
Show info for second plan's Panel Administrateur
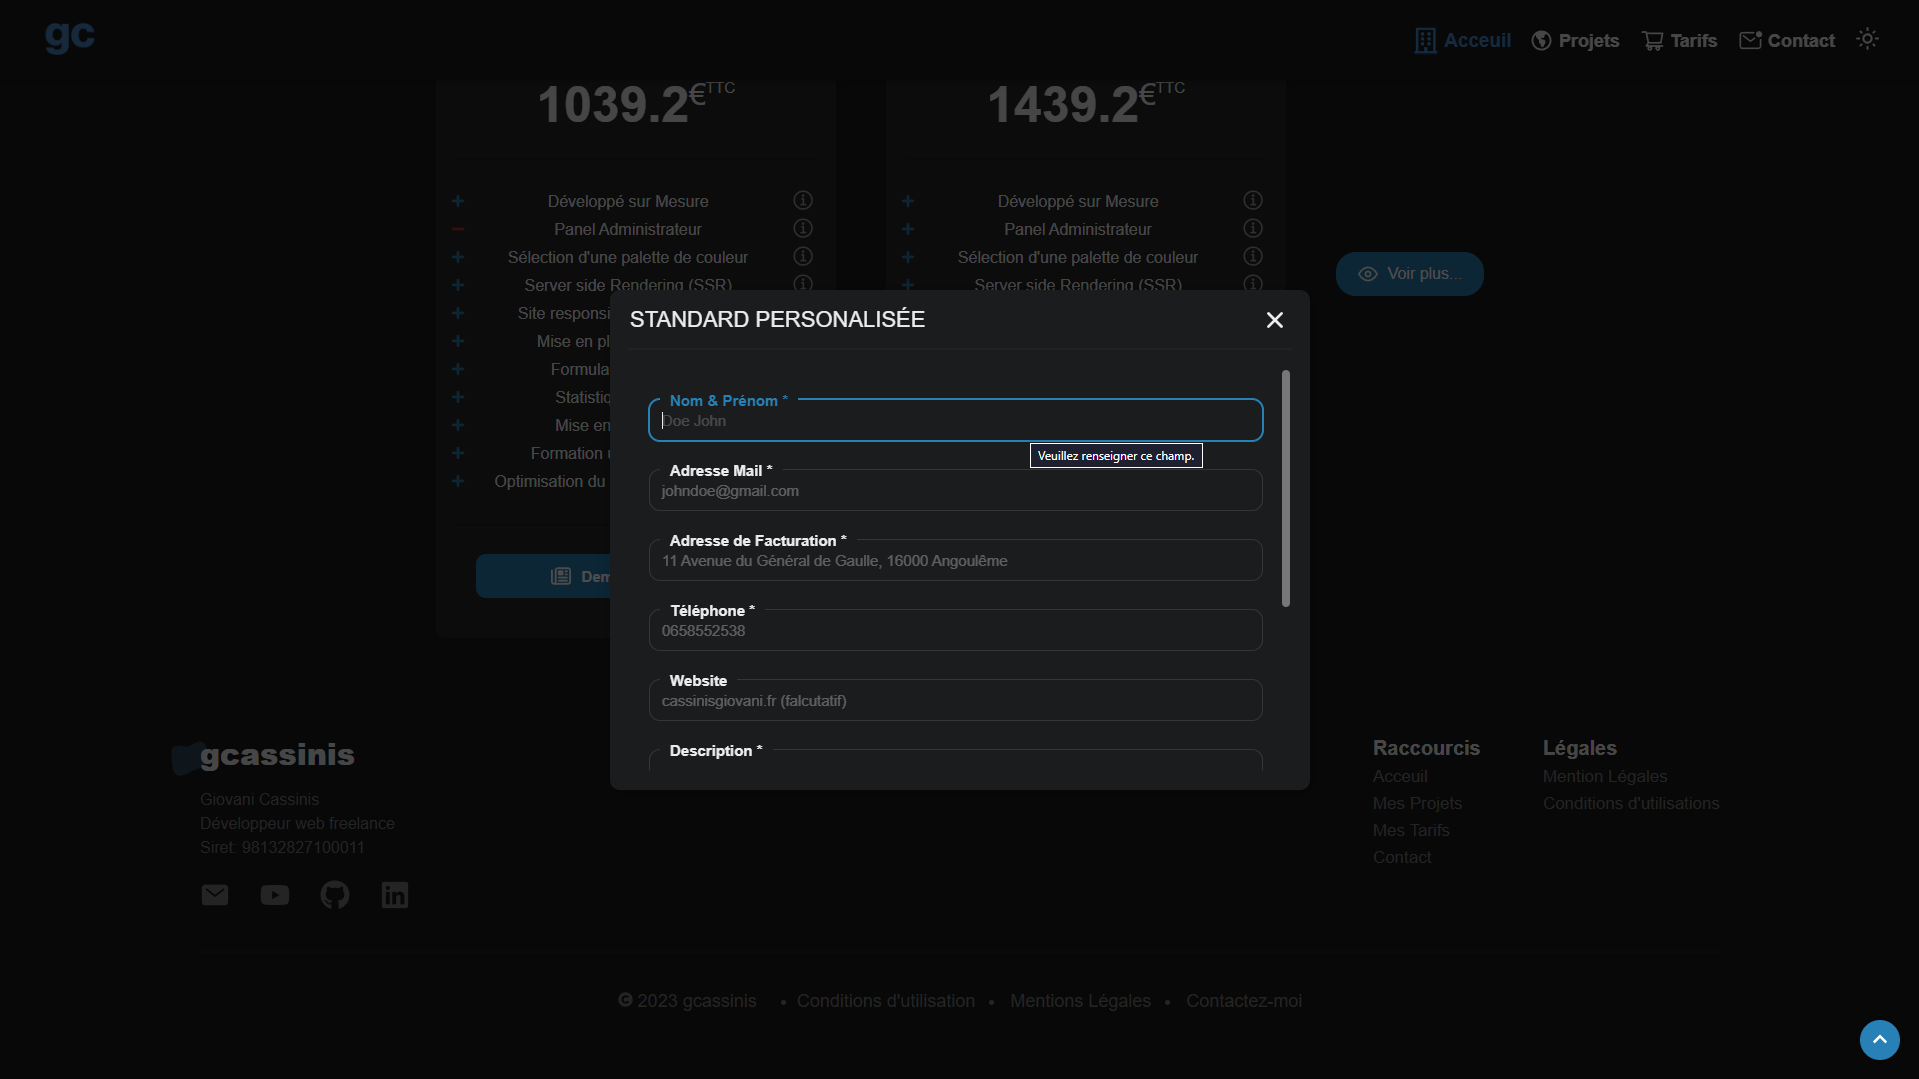point(1252,229)
